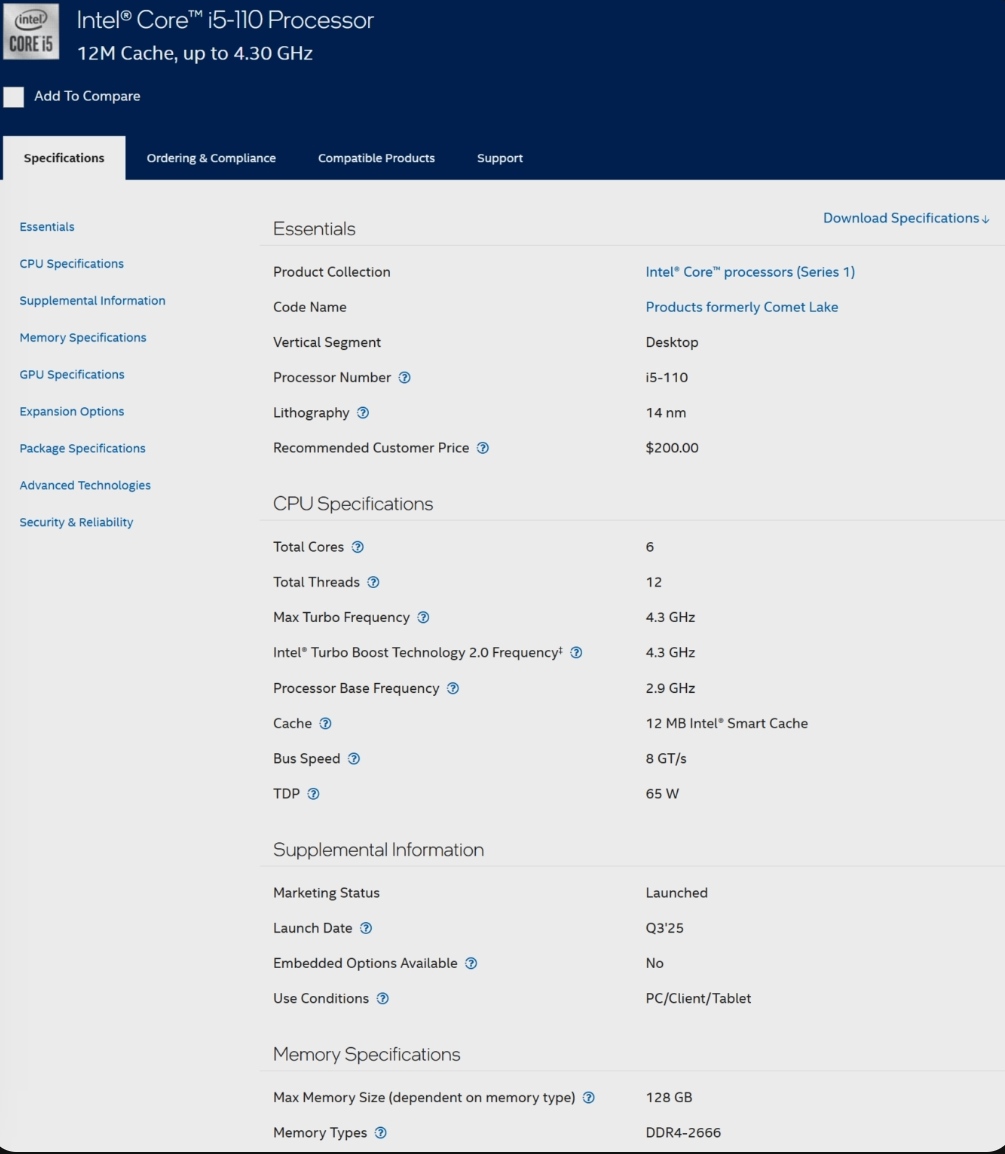The image size is (1005, 1154).
Task: Click the Memory Specifications section heading
Action: pos(366,1055)
